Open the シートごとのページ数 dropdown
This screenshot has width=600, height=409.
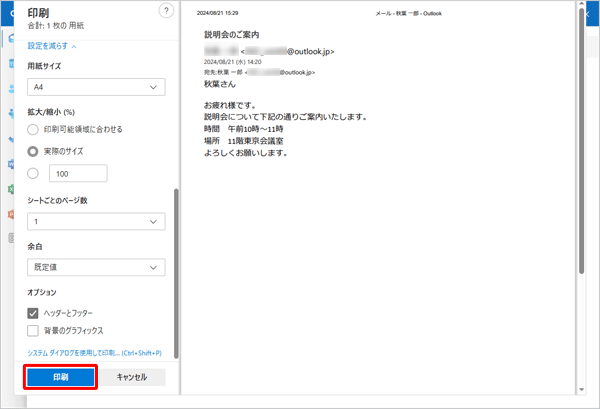pyautogui.click(x=96, y=222)
